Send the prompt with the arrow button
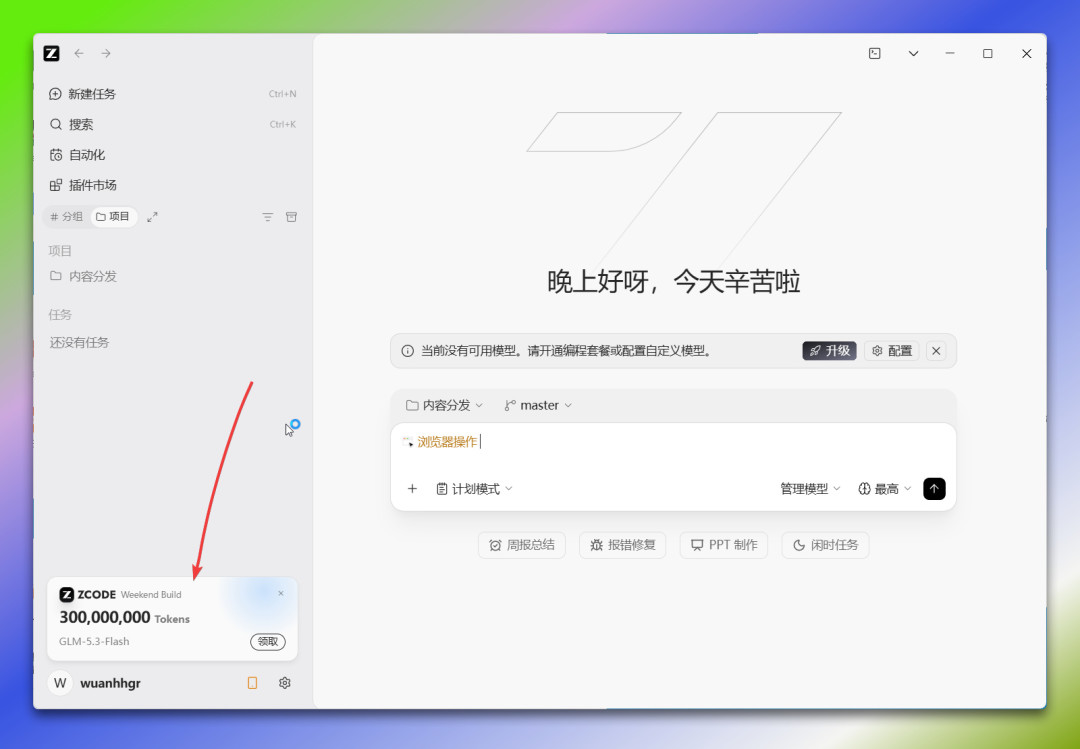The height and width of the screenshot is (749, 1080). (934, 489)
